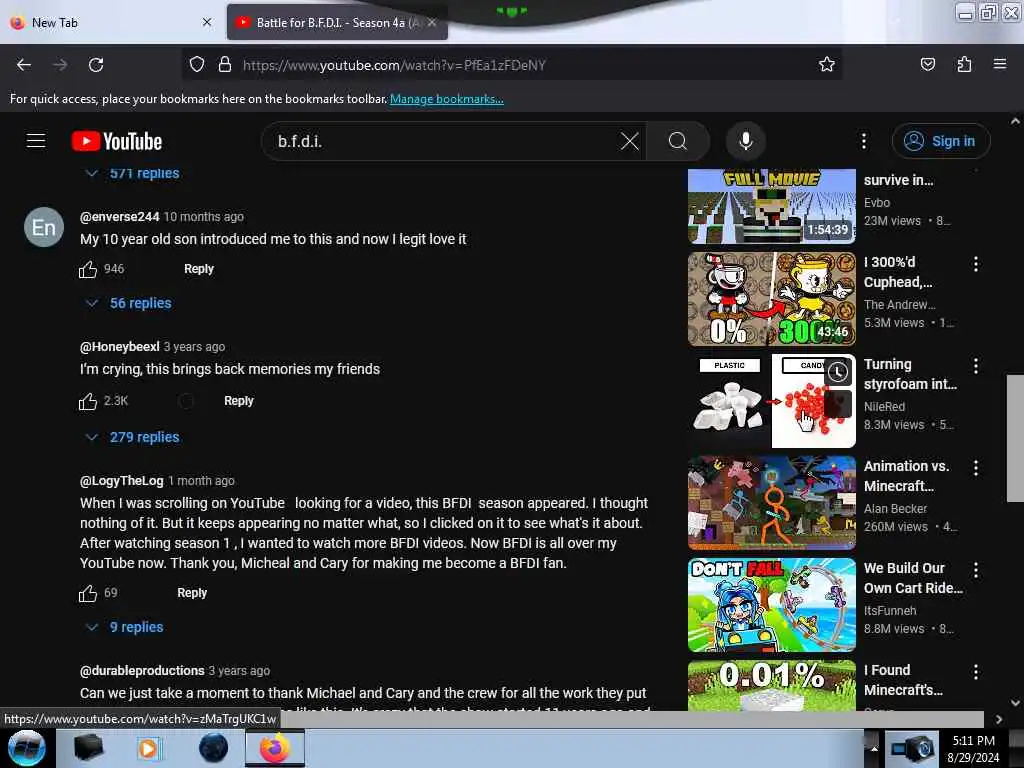Bookmark page with star icon
1024x768 pixels.
point(827,65)
